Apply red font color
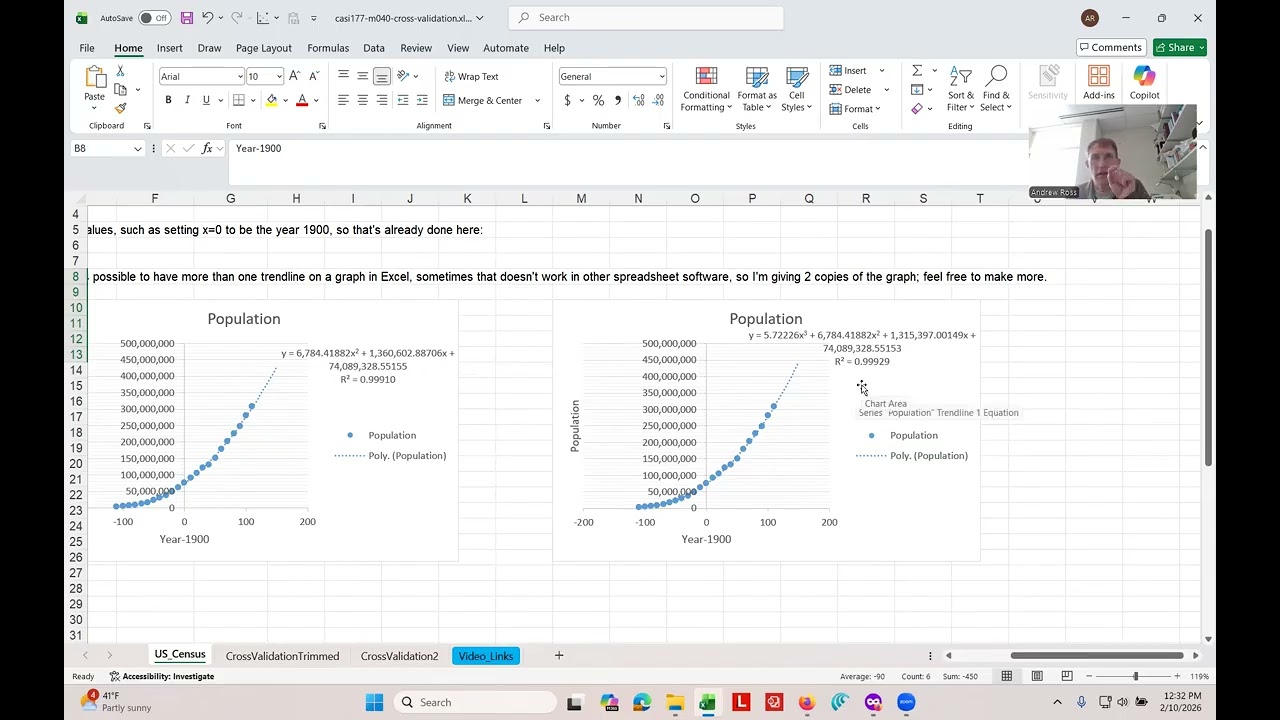The image size is (1280, 720). (x=302, y=100)
